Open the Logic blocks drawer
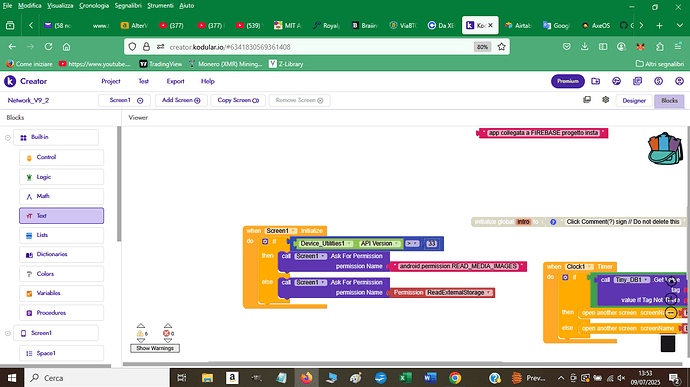 [61, 177]
